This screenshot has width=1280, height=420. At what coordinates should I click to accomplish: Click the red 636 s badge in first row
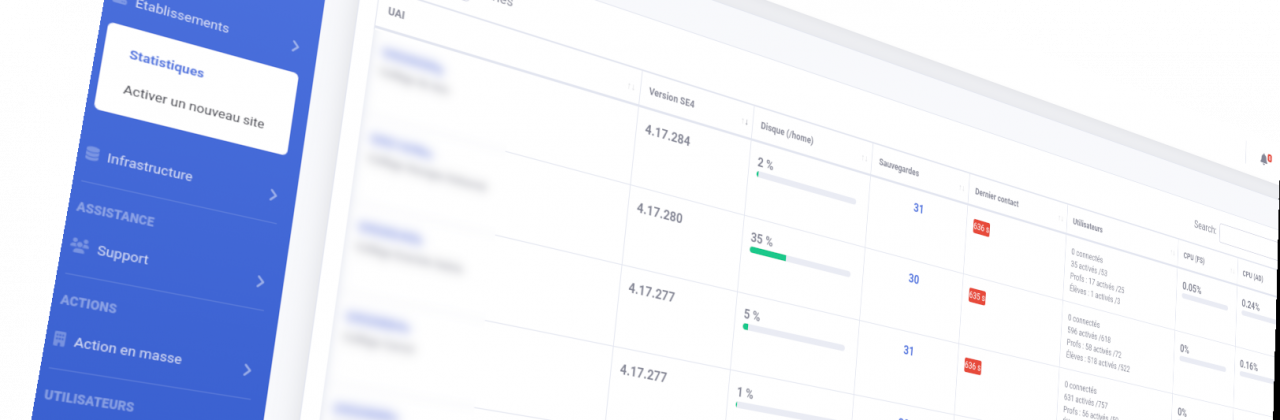(x=981, y=228)
